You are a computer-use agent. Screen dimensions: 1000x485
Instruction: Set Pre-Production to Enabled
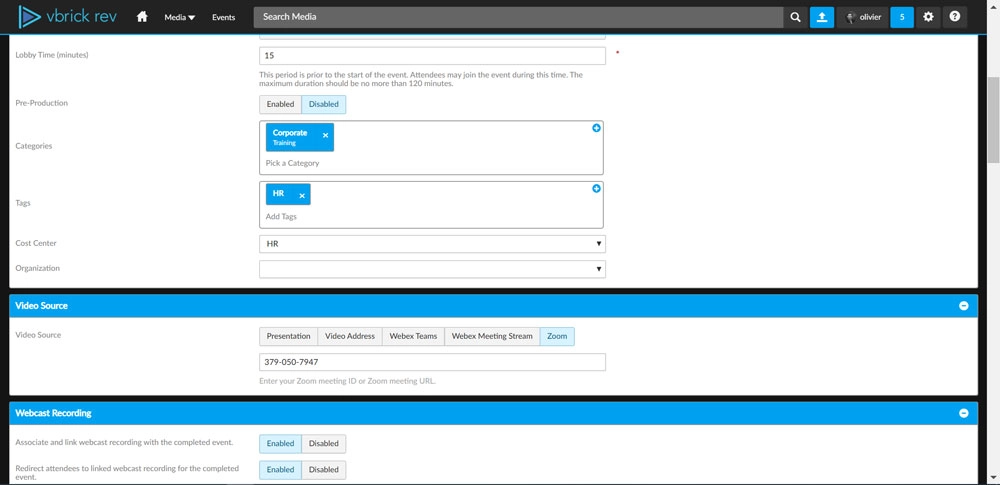(x=281, y=105)
